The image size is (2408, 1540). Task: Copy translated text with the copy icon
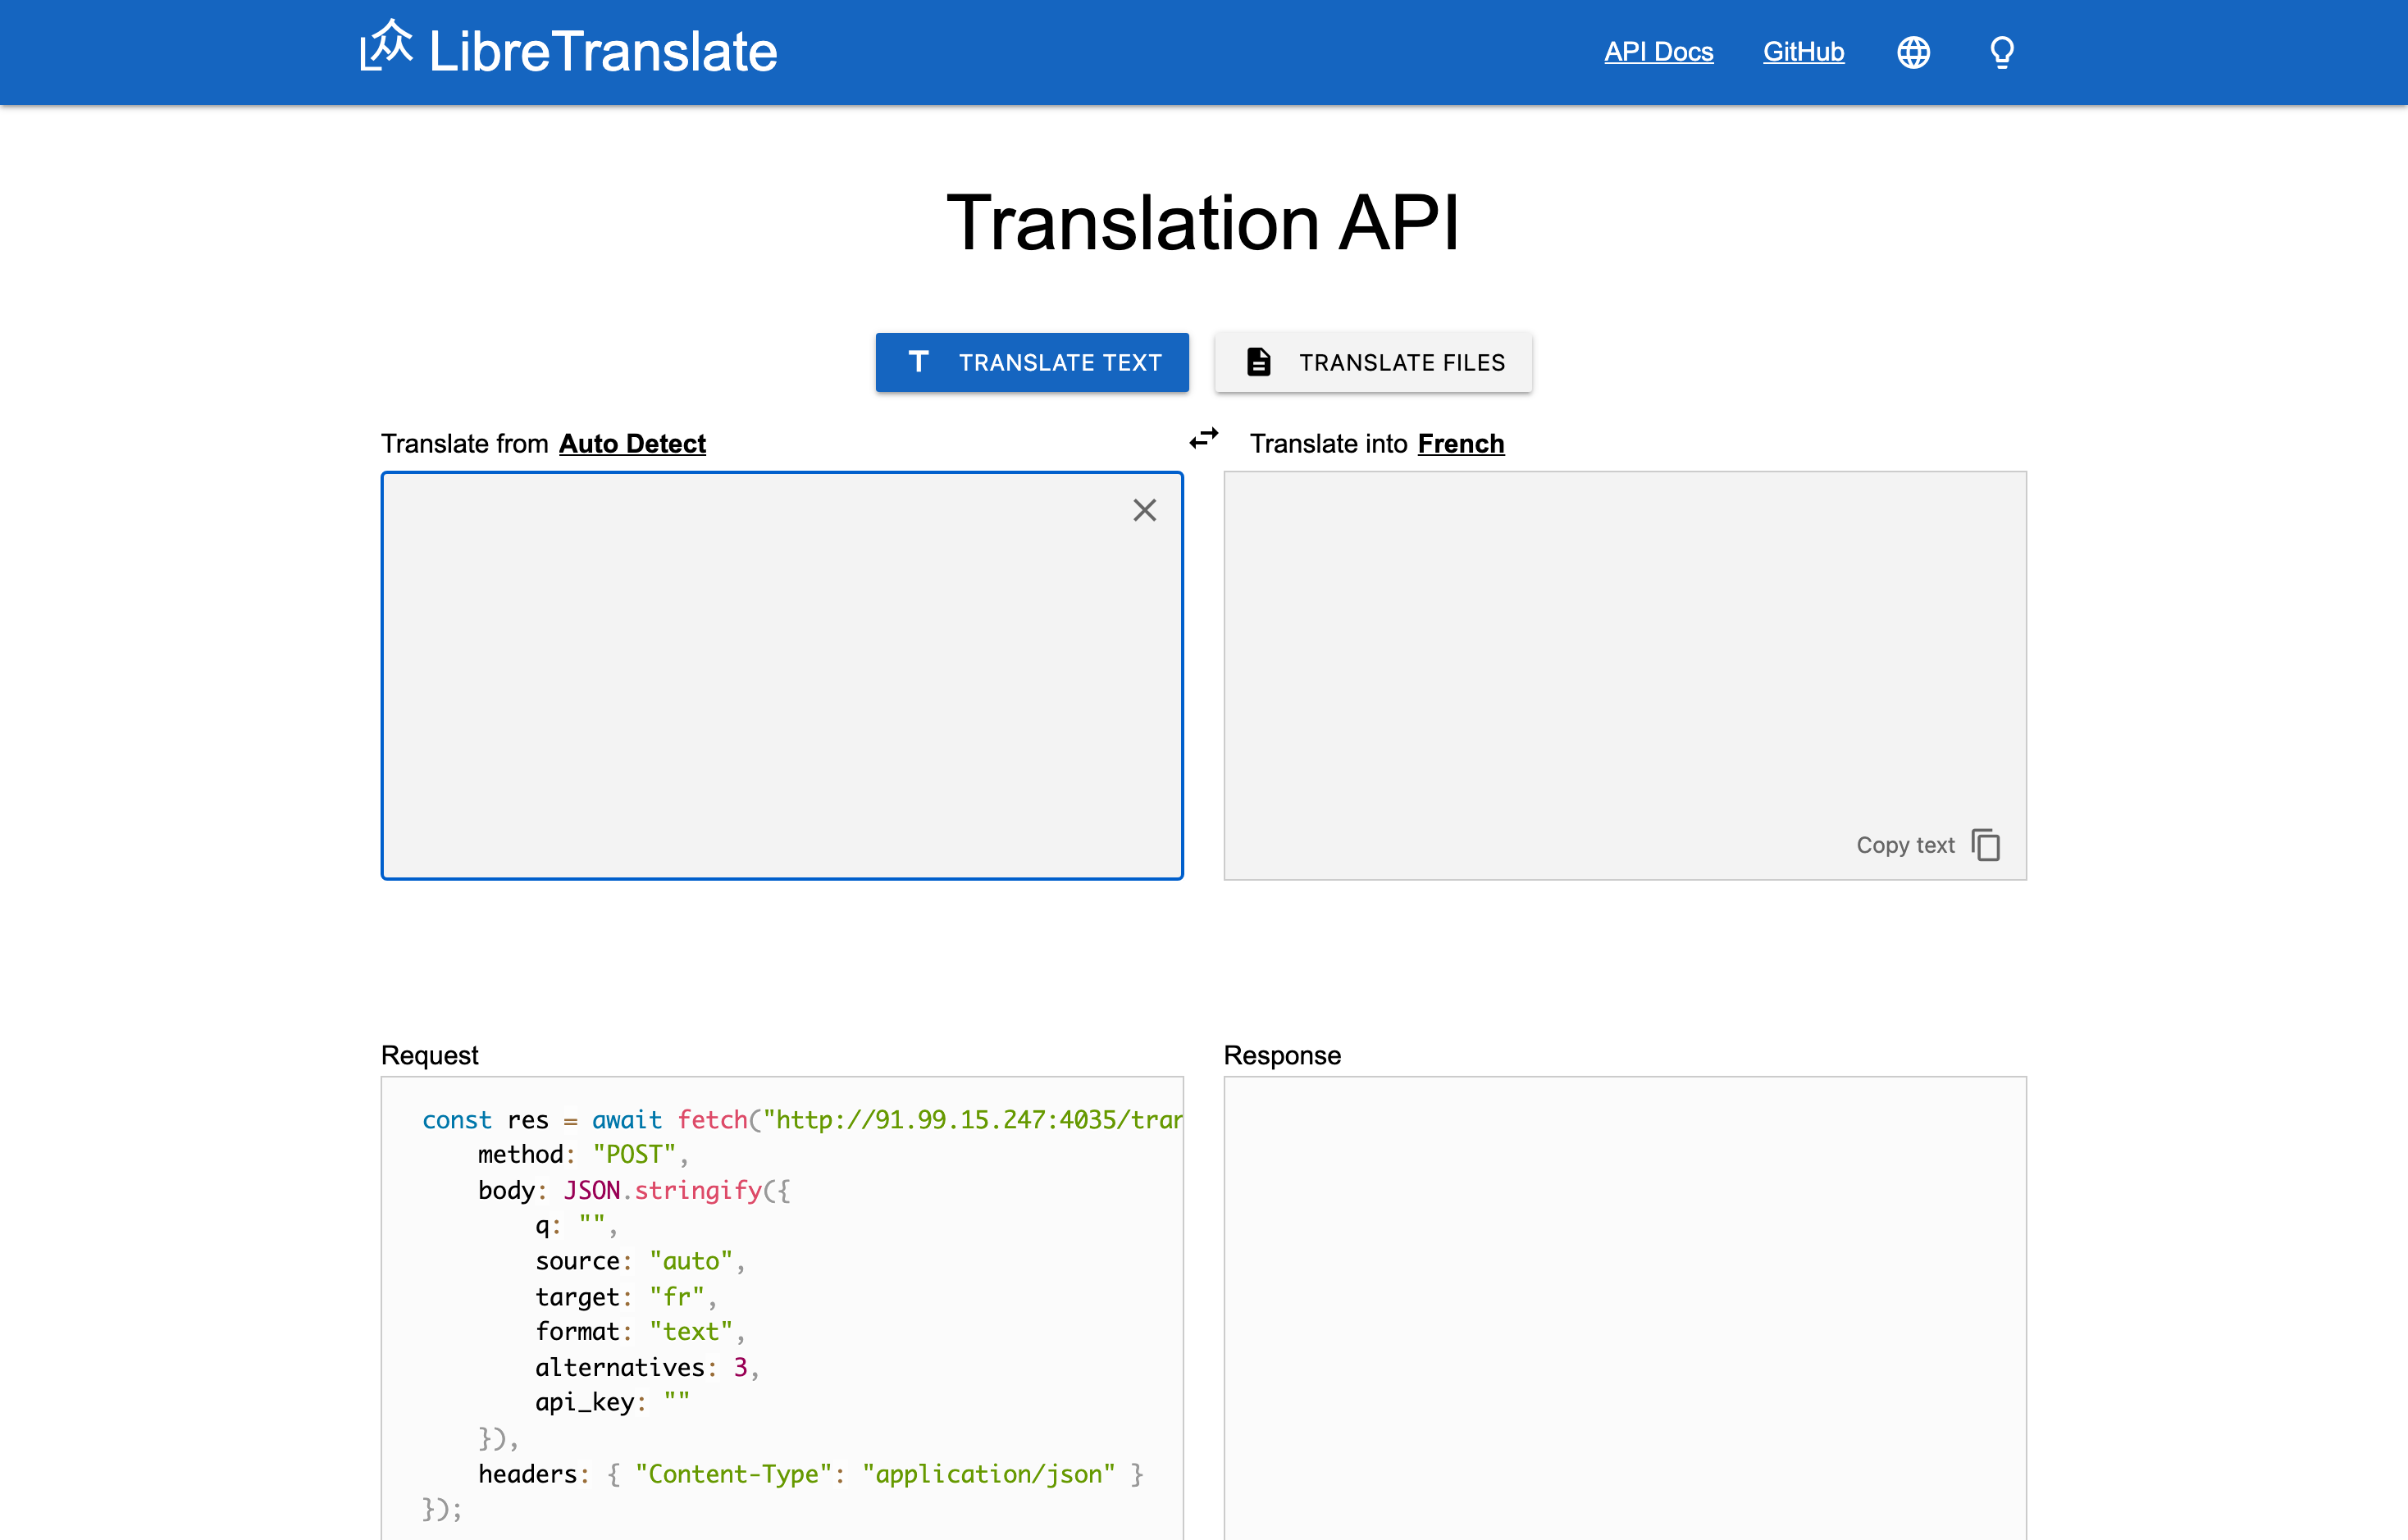click(x=1986, y=845)
